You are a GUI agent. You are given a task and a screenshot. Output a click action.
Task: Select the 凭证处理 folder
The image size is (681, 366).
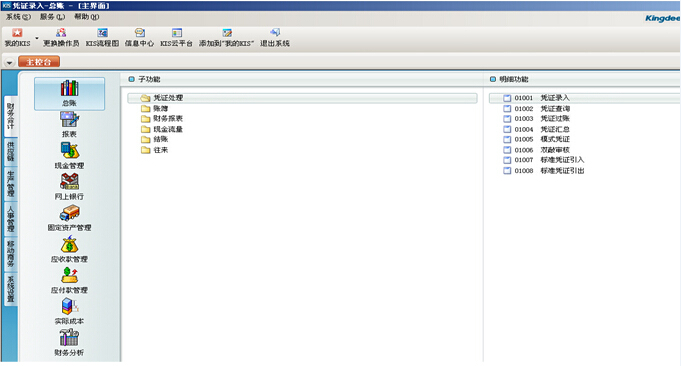pos(302,98)
